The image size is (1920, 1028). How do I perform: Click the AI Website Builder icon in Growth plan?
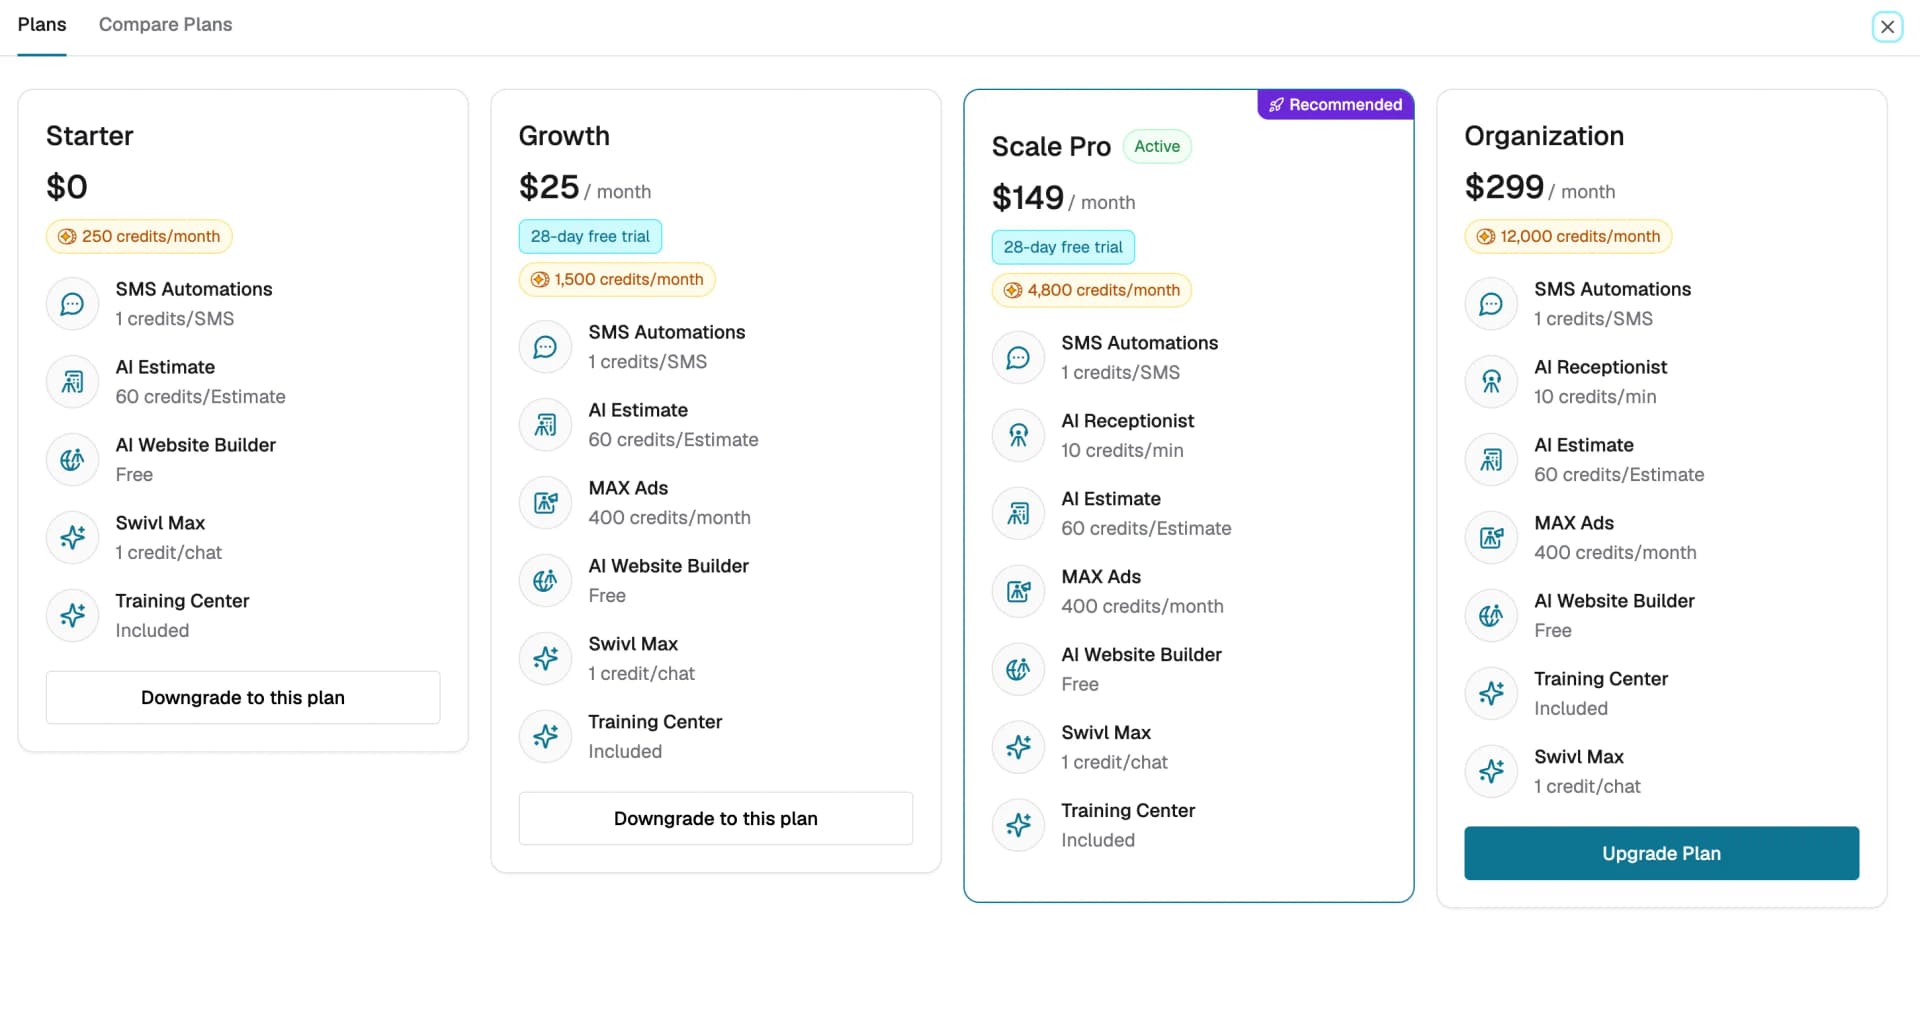point(545,581)
